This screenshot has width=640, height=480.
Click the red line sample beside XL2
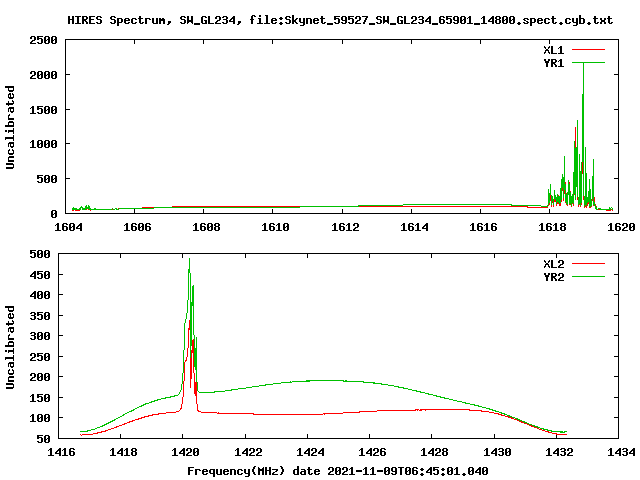coord(588,264)
